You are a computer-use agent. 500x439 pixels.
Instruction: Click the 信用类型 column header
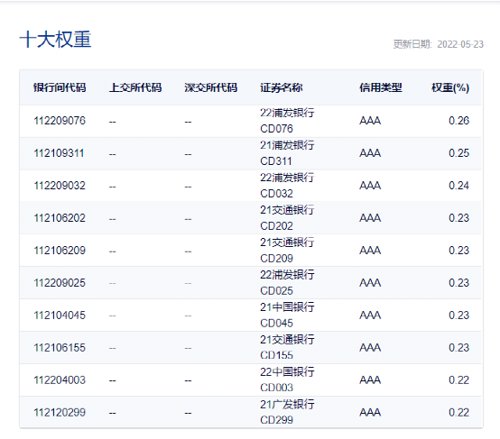(x=381, y=88)
